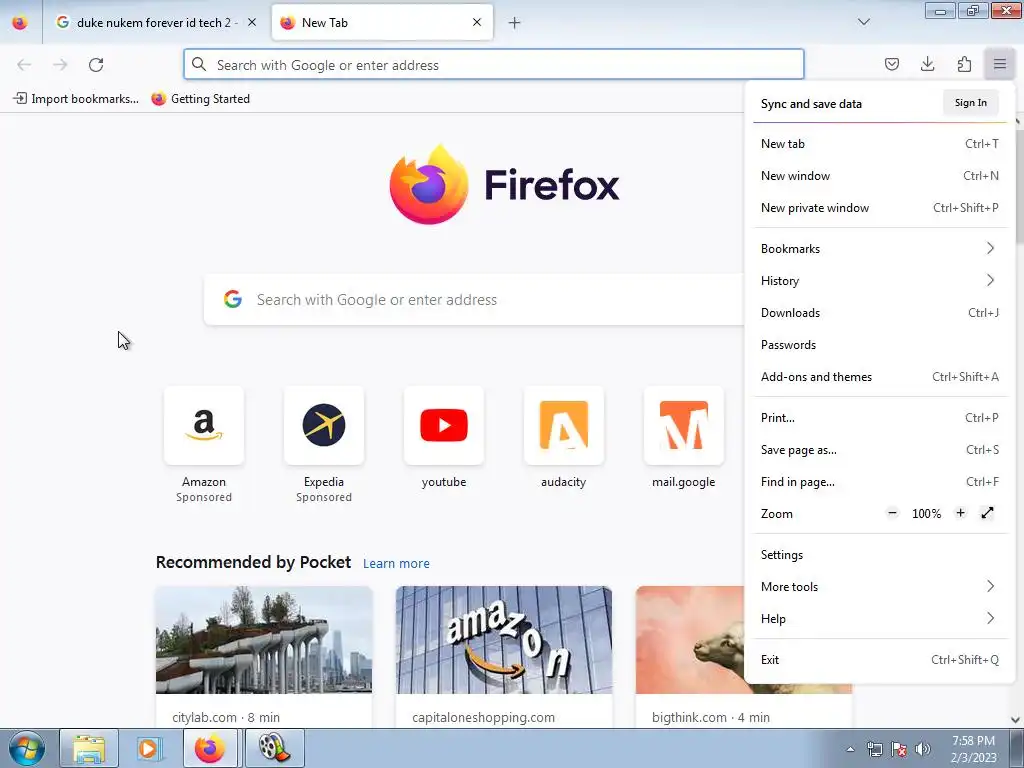Viewport: 1024px width, 768px height.
Task: Open the bigthink.com article thumbnail
Action: [690, 640]
